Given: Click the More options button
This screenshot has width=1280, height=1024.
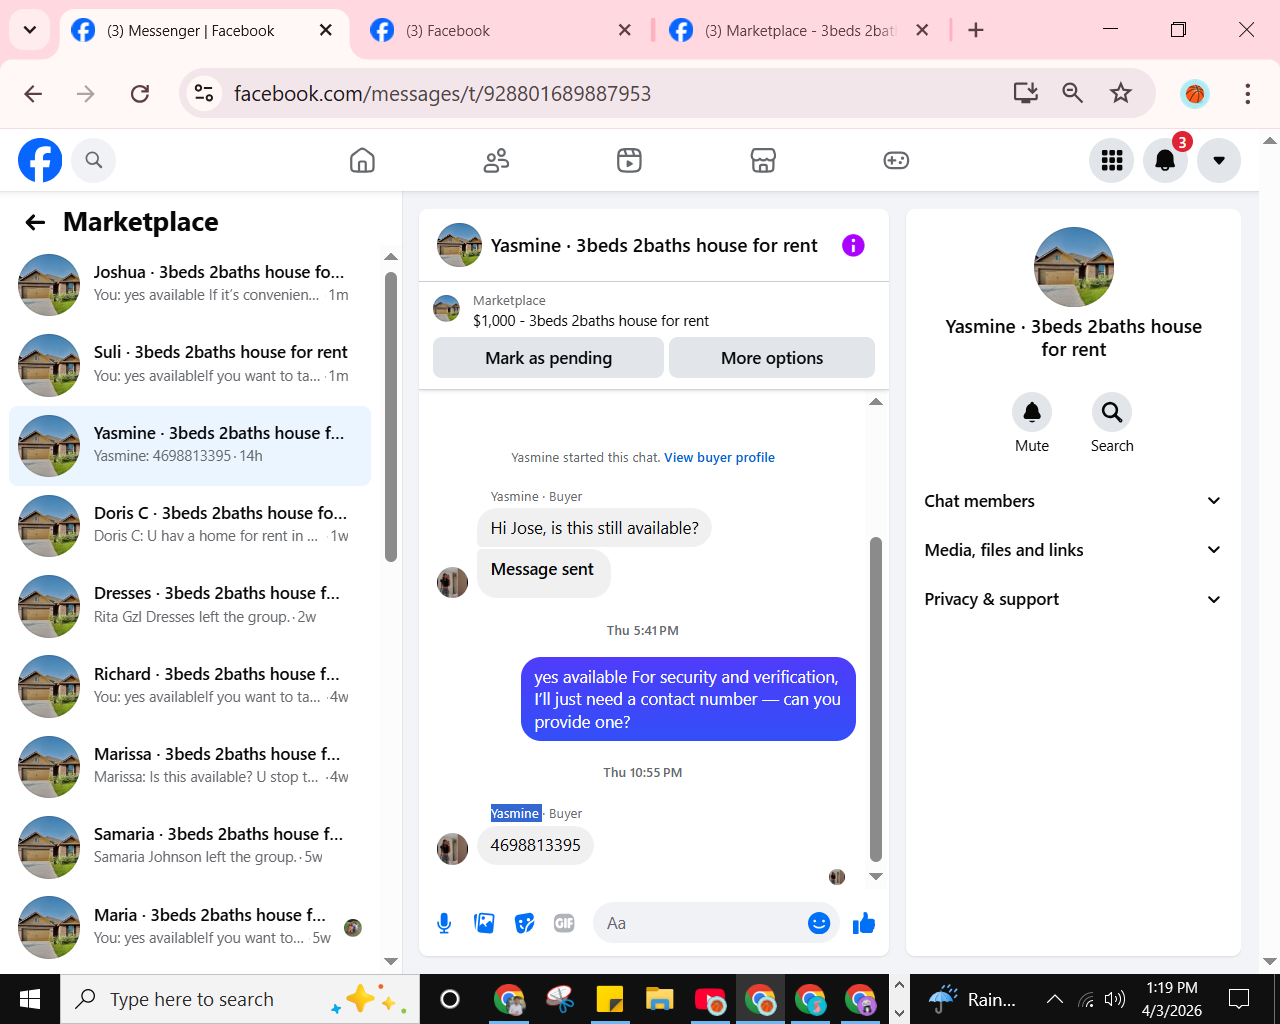Looking at the screenshot, I should (772, 358).
